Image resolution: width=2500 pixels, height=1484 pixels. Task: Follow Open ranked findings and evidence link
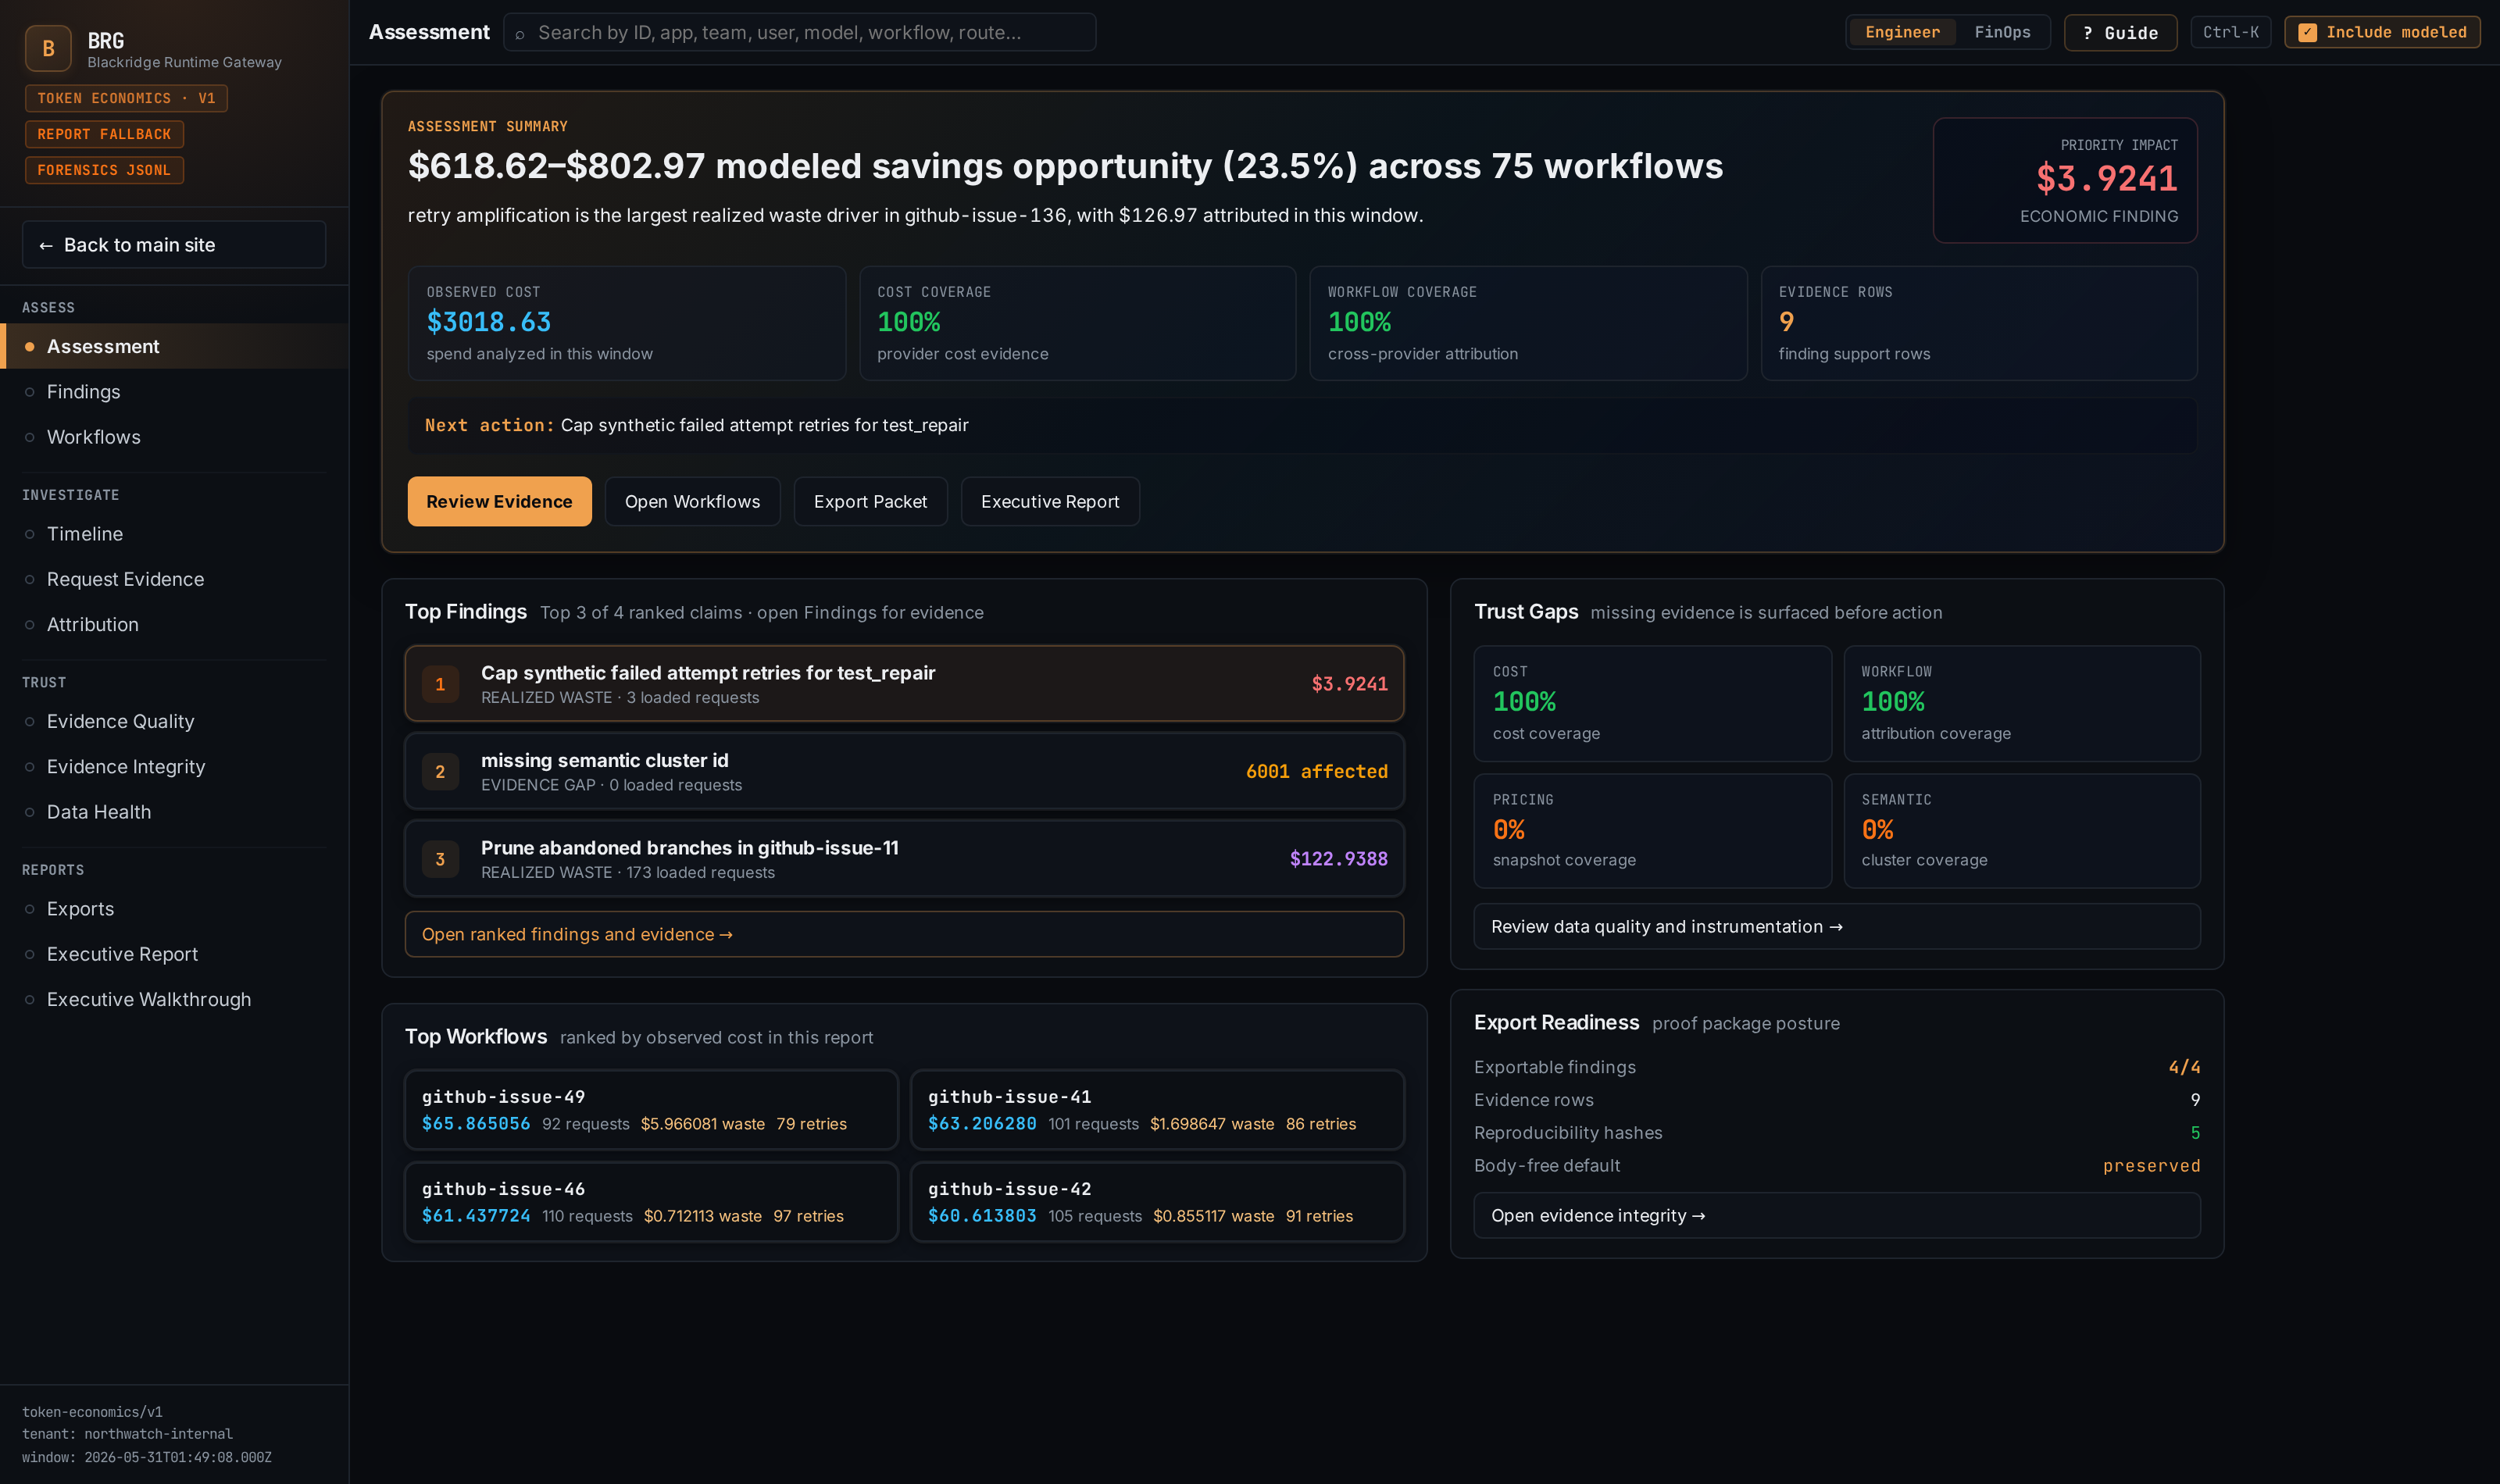pyautogui.click(x=904, y=934)
